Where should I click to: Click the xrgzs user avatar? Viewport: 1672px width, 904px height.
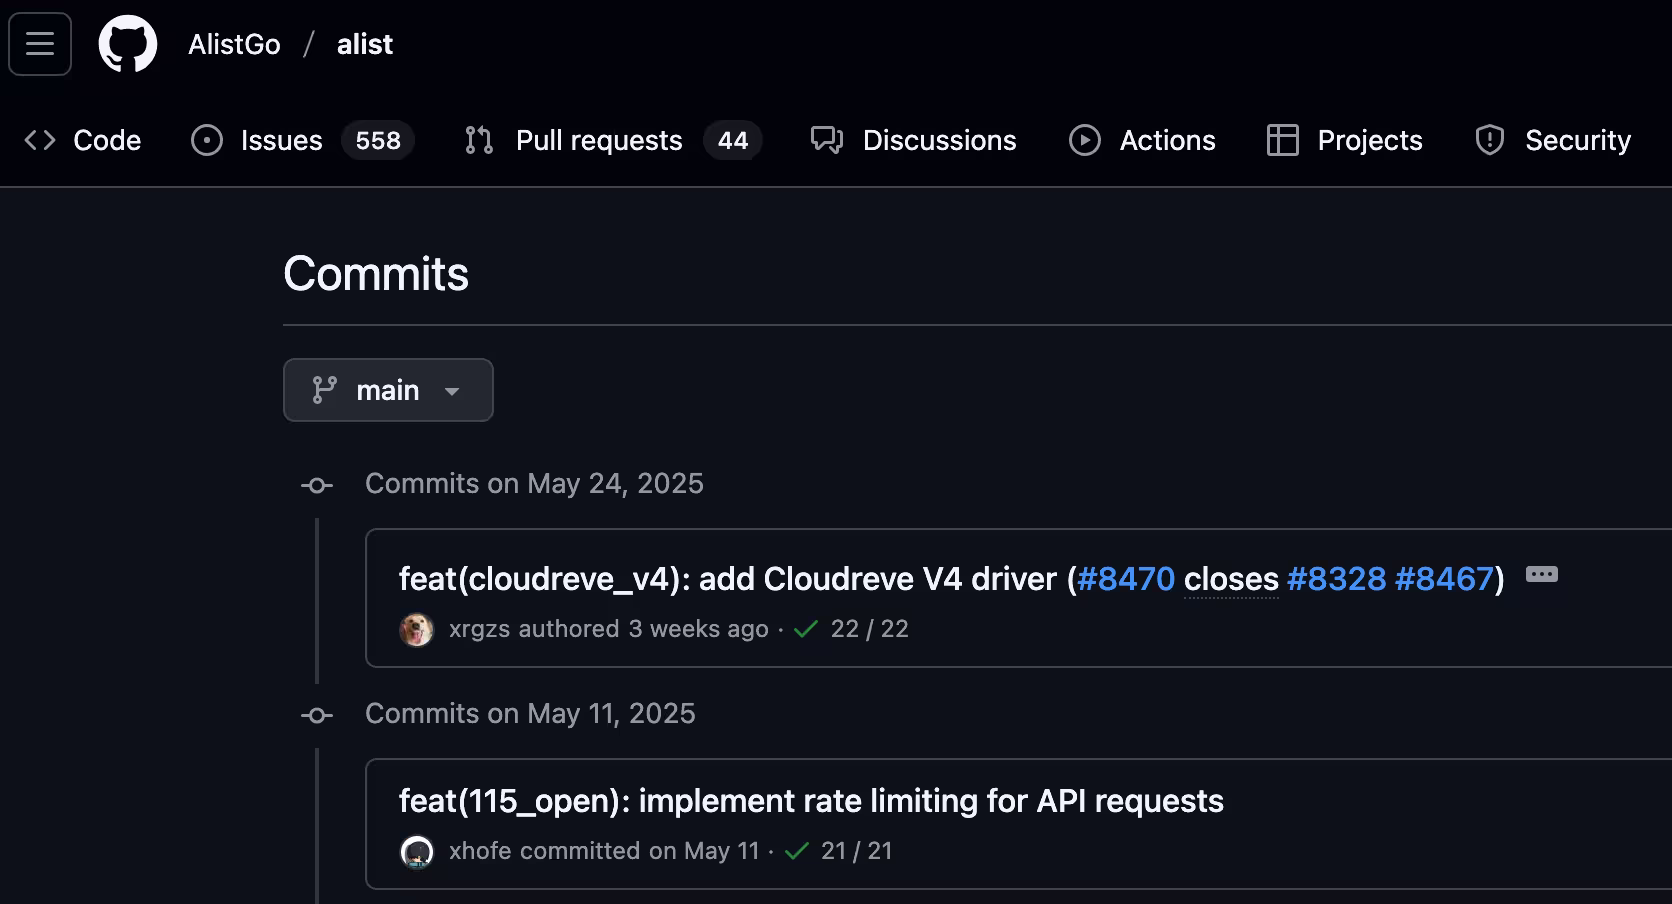pyautogui.click(x=417, y=629)
